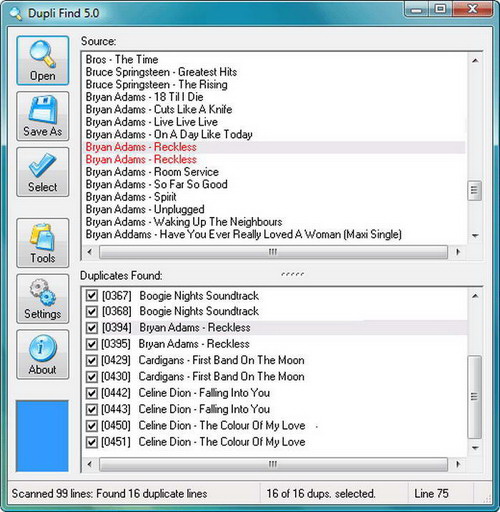The width and height of the screenshot is (500, 512).
Task: Uncheck [0451] Celine Dion Colour Of My Love
Action: 91,442
